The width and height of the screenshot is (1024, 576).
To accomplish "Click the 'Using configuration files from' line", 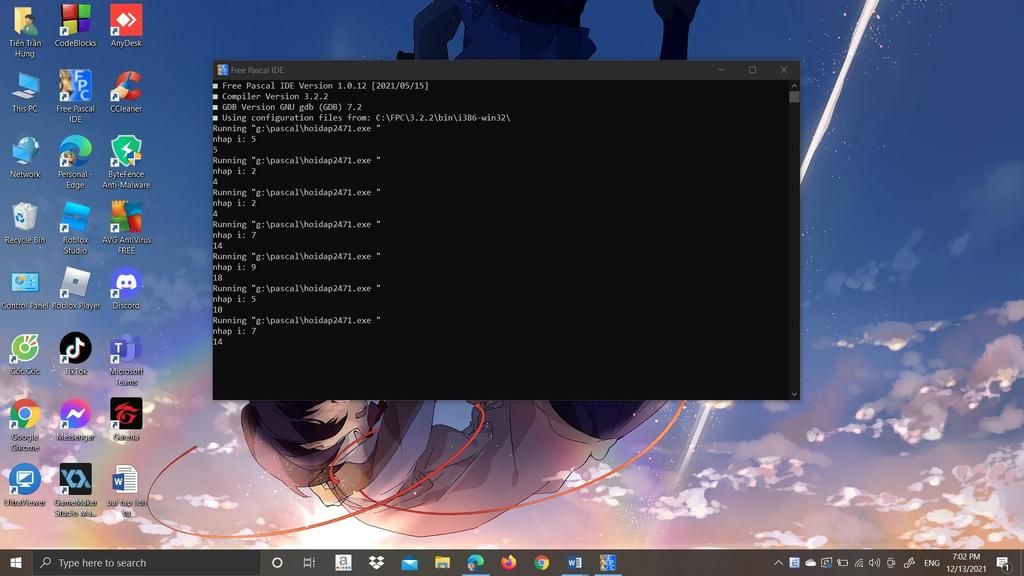I will click(x=366, y=118).
